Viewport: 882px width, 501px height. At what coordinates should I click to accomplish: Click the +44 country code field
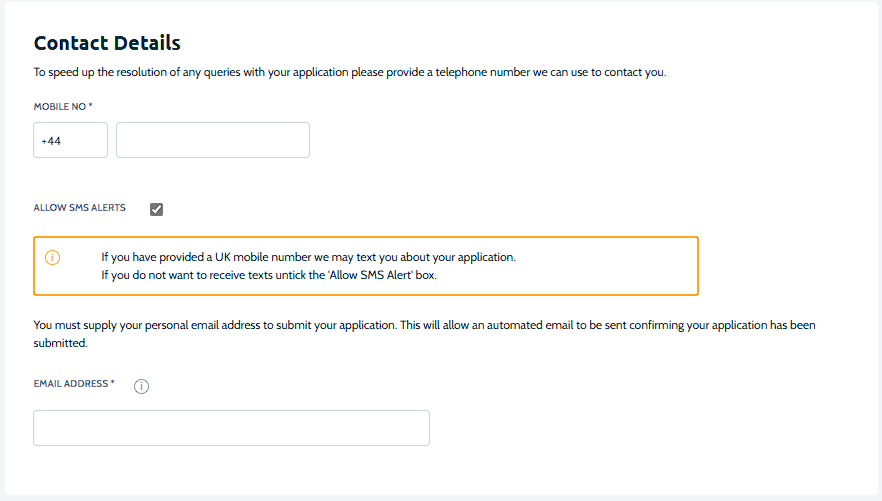click(x=70, y=141)
